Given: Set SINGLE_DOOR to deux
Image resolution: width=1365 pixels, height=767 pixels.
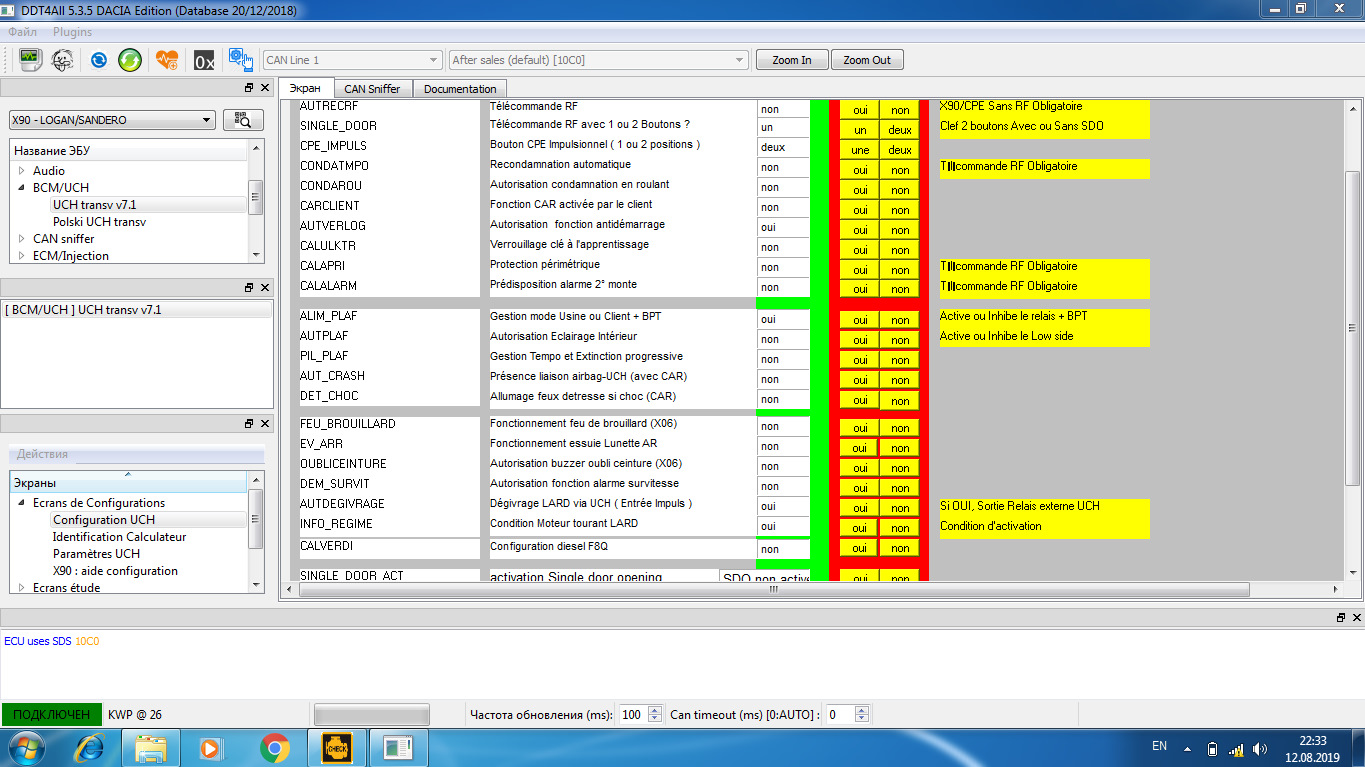Looking at the screenshot, I should point(900,130).
